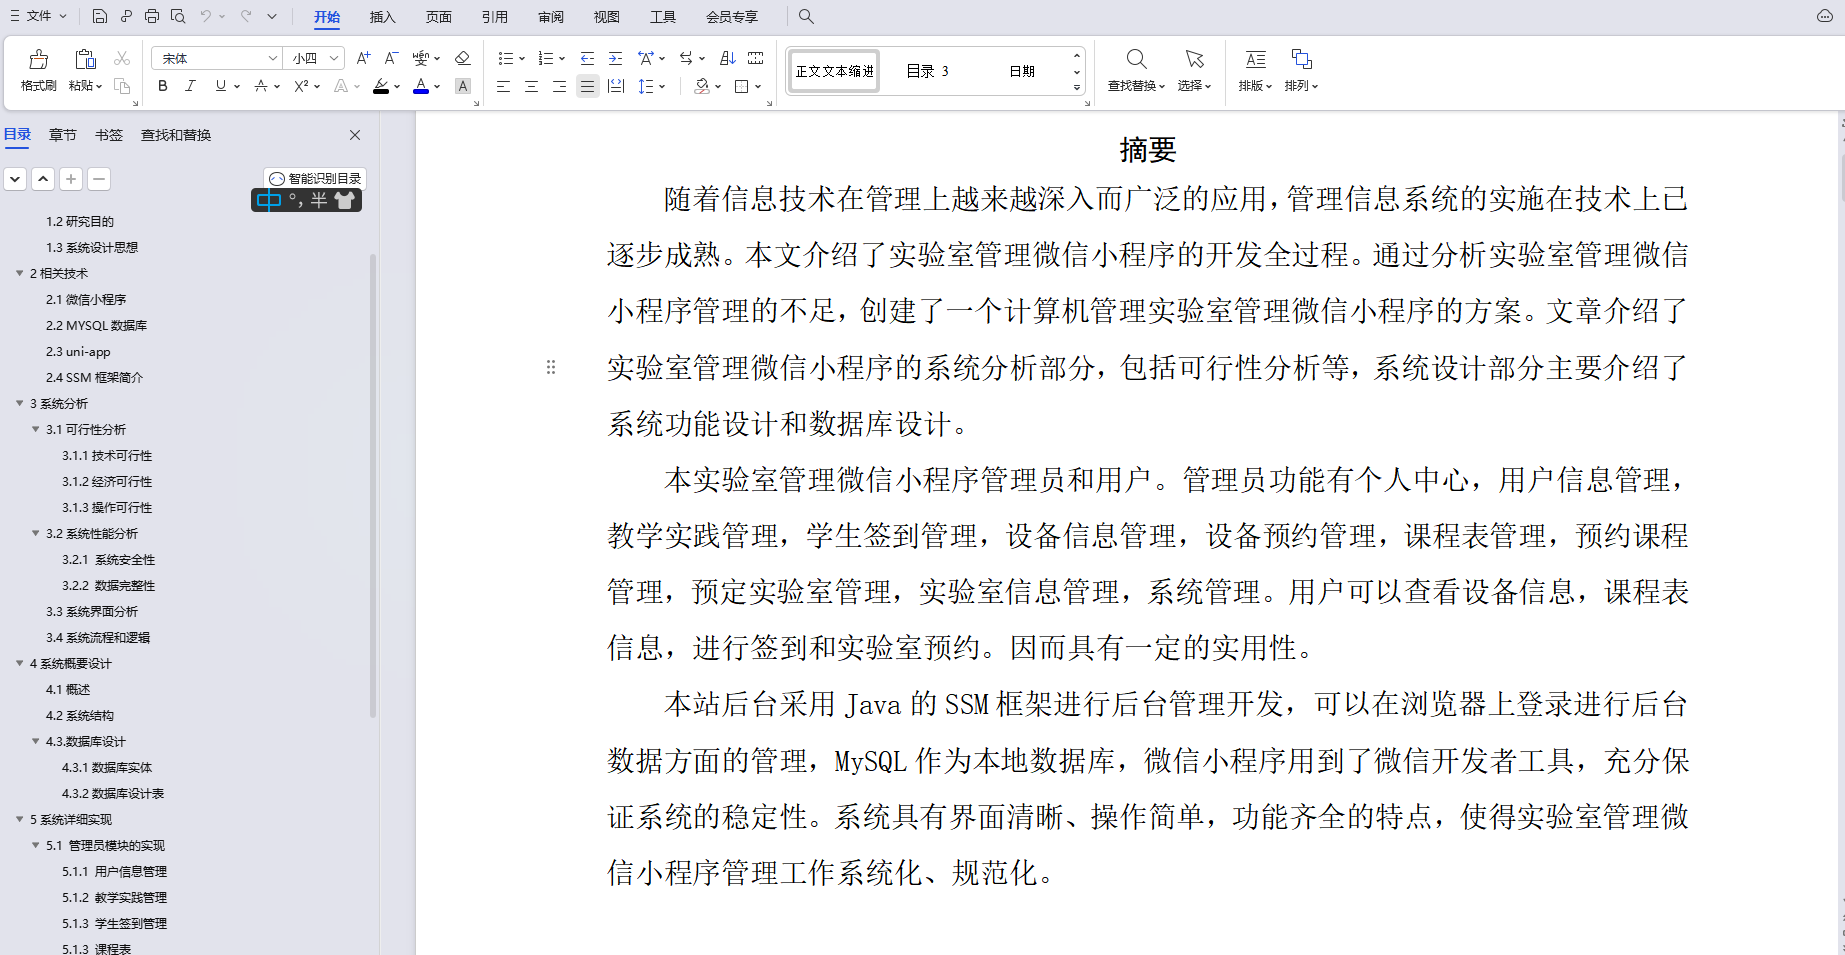Toggle Align Right

point(559,86)
